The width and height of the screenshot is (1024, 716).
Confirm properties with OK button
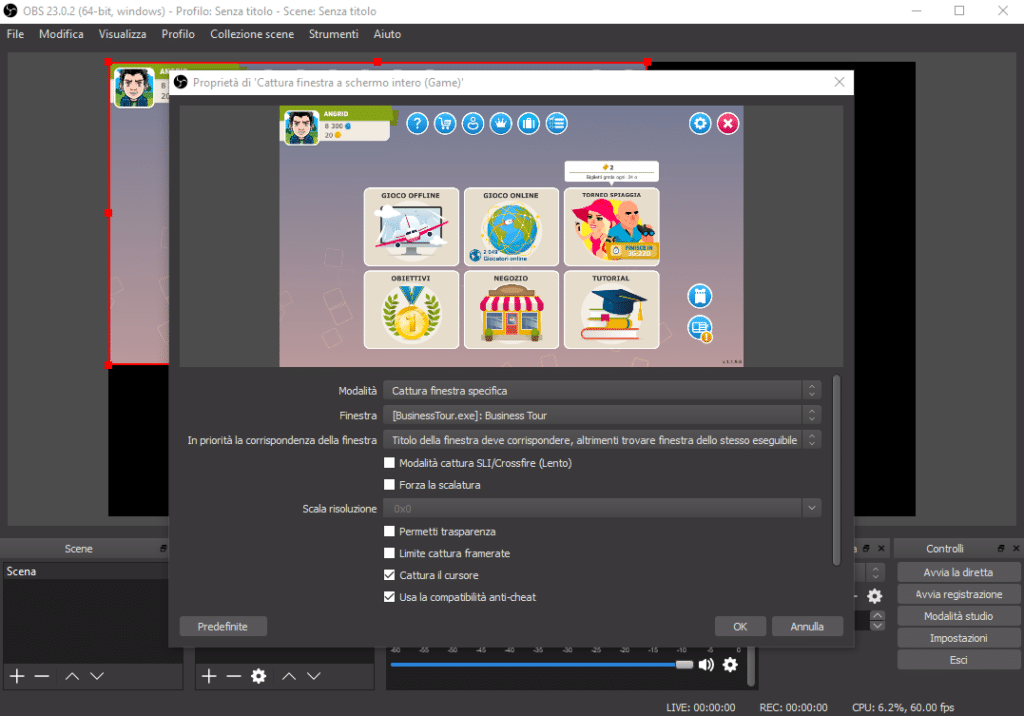point(740,626)
